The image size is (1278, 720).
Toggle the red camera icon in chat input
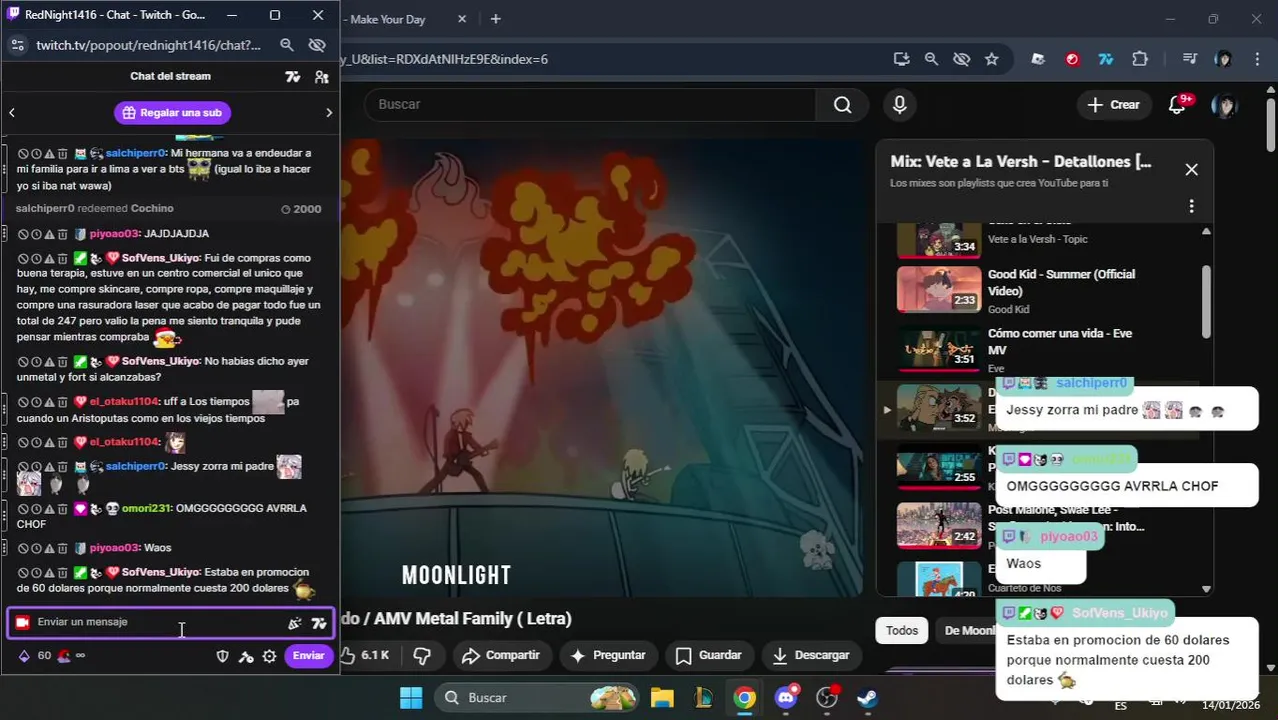[x=22, y=623]
